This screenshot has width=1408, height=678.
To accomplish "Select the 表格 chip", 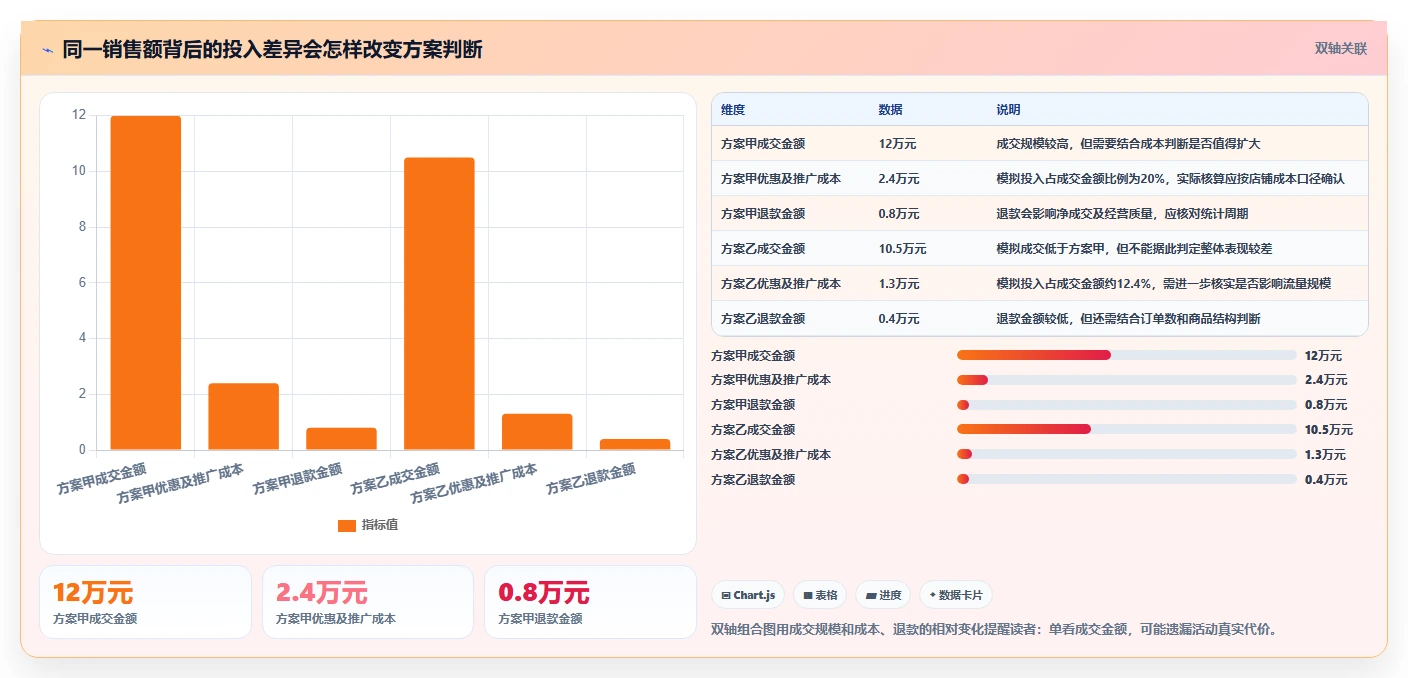I will pyautogui.click(x=820, y=595).
